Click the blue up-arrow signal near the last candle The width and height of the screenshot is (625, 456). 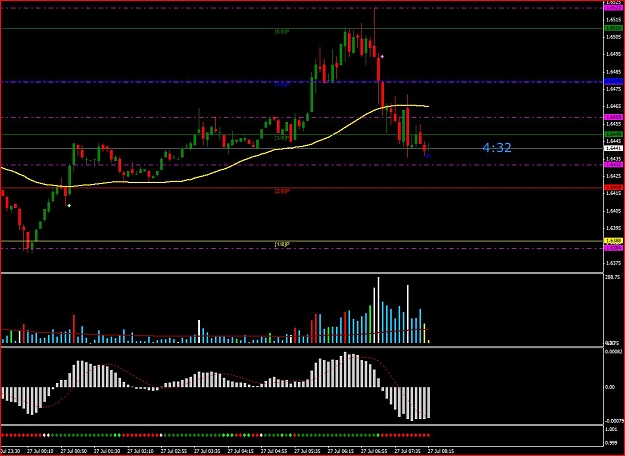[428, 156]
